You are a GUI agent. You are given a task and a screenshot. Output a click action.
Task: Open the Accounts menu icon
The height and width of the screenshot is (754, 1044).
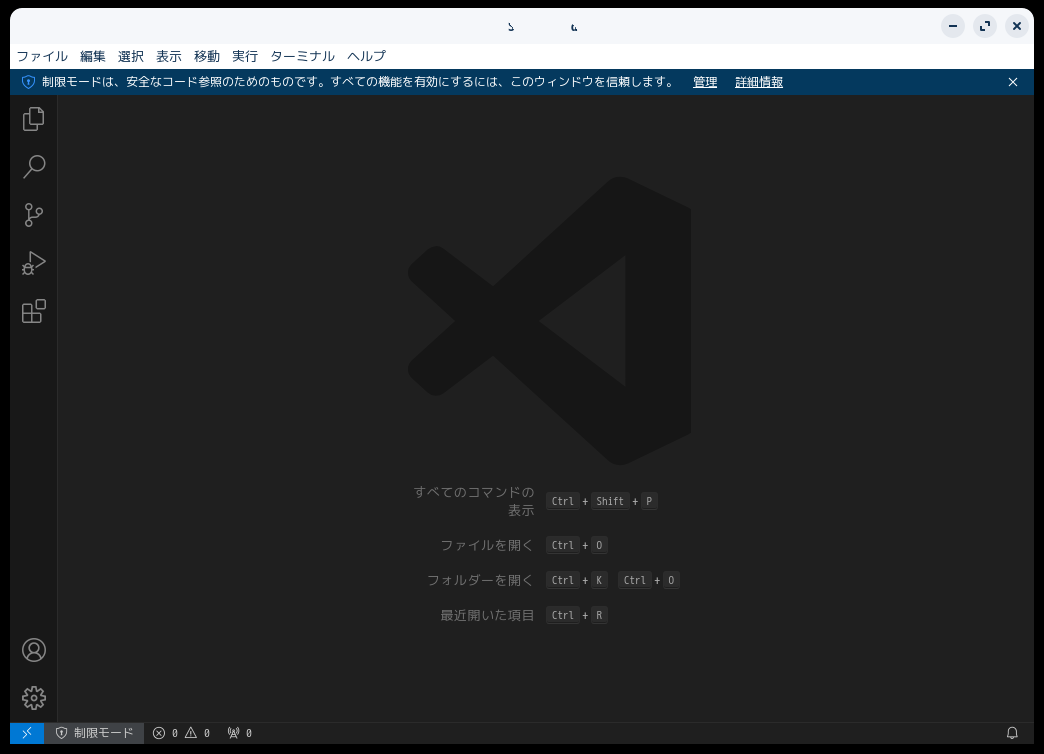tap(33, 650)
